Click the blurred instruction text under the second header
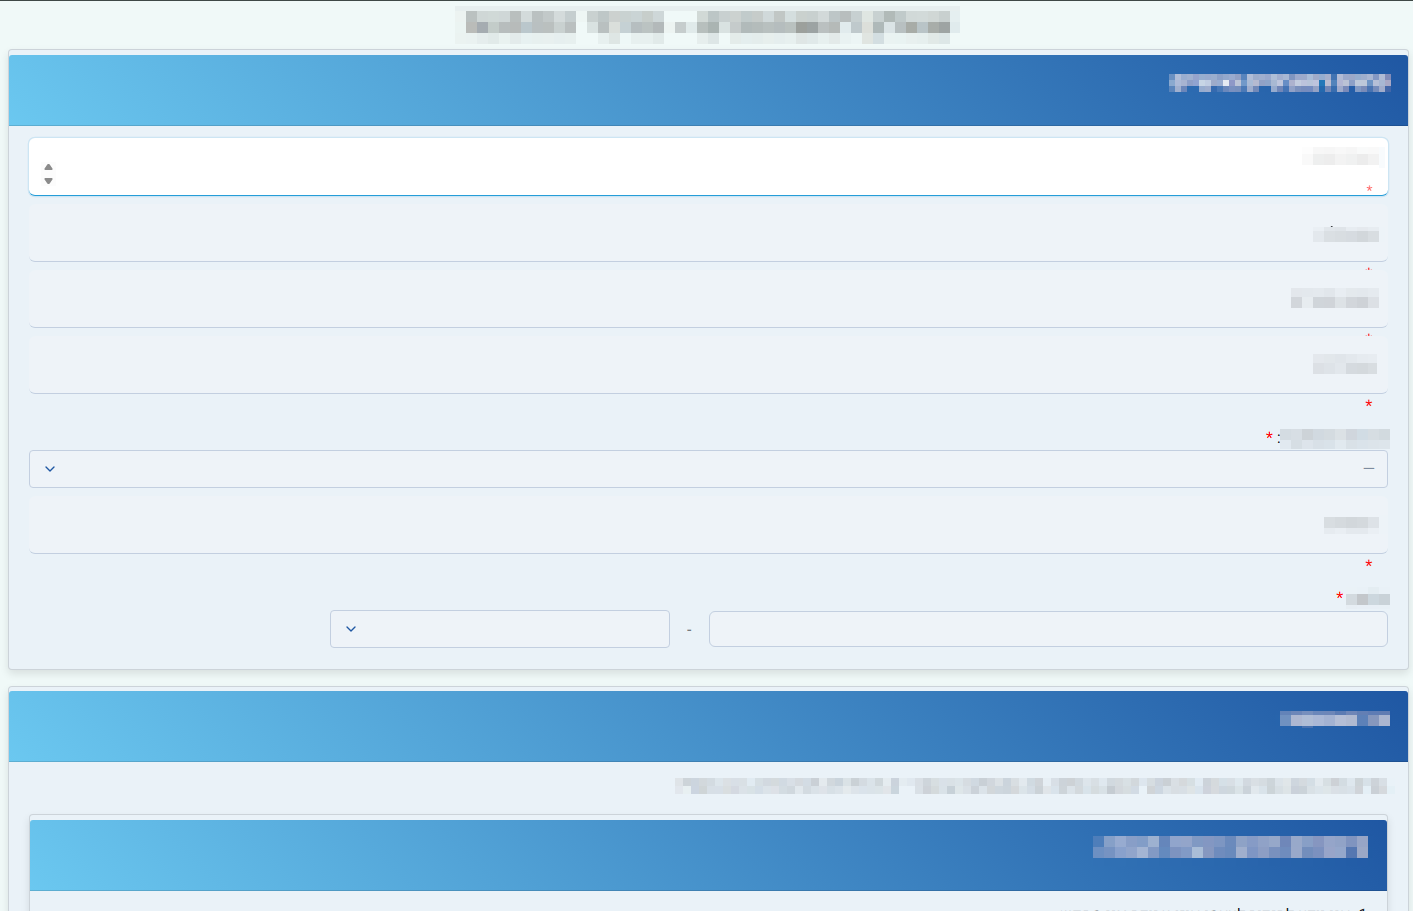 point(1030,786)
